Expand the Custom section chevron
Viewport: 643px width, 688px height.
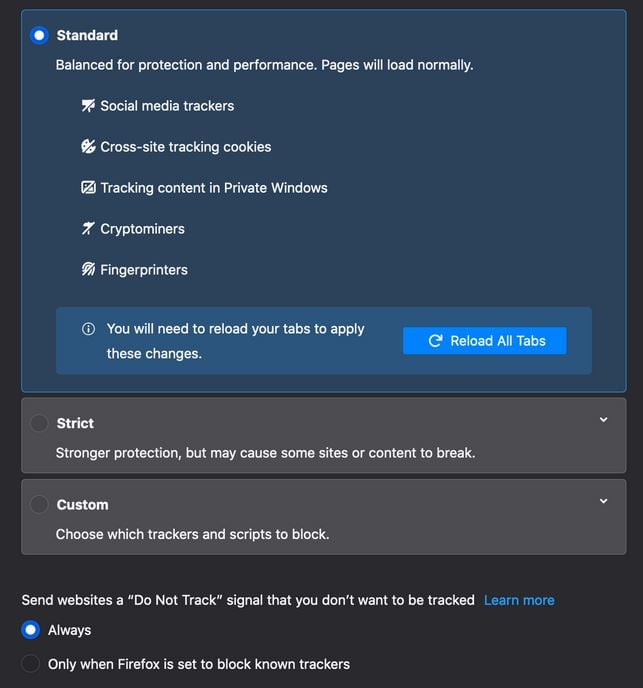click(603, 501)
